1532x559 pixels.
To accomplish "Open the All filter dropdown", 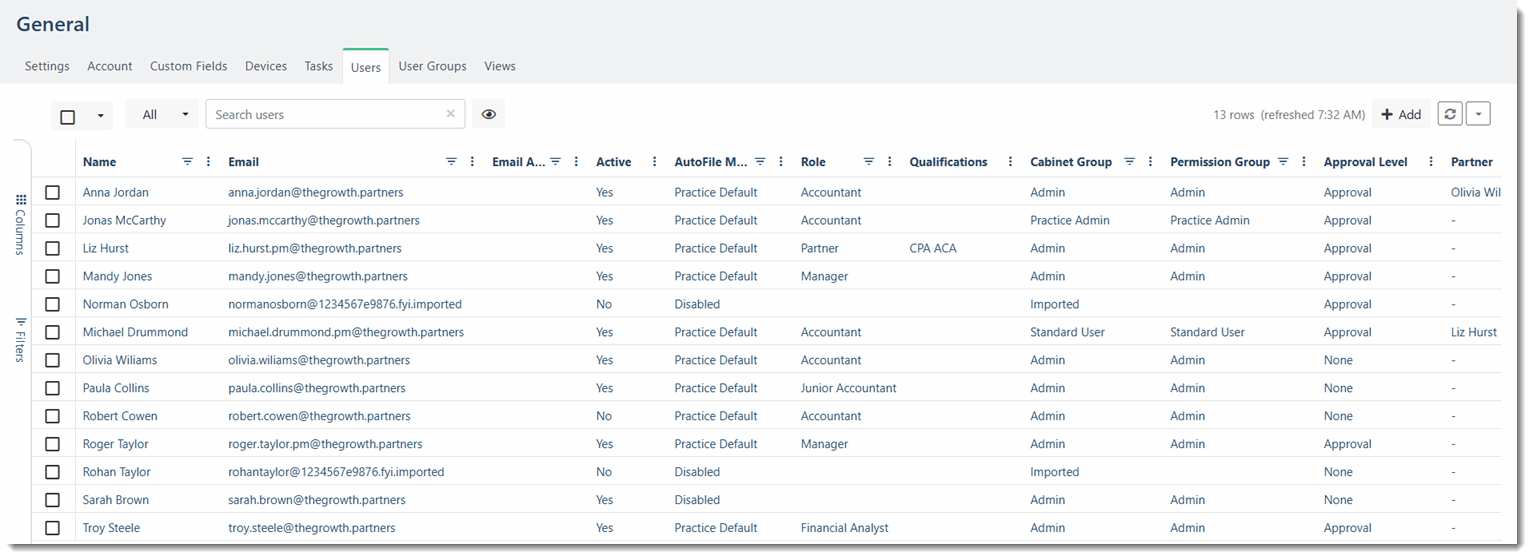I will [161, 114].
